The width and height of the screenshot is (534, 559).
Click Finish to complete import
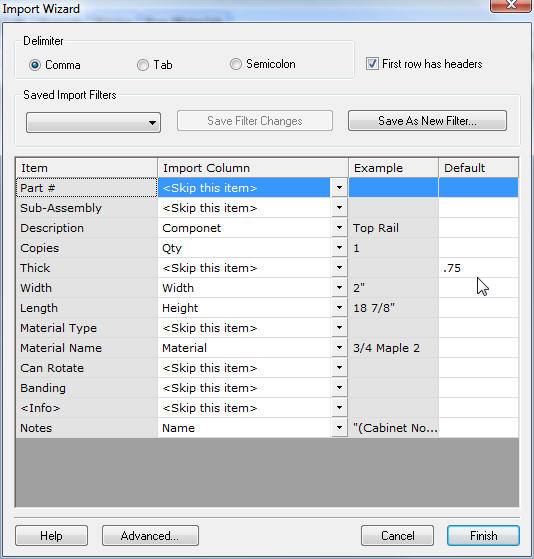point(483,535)
